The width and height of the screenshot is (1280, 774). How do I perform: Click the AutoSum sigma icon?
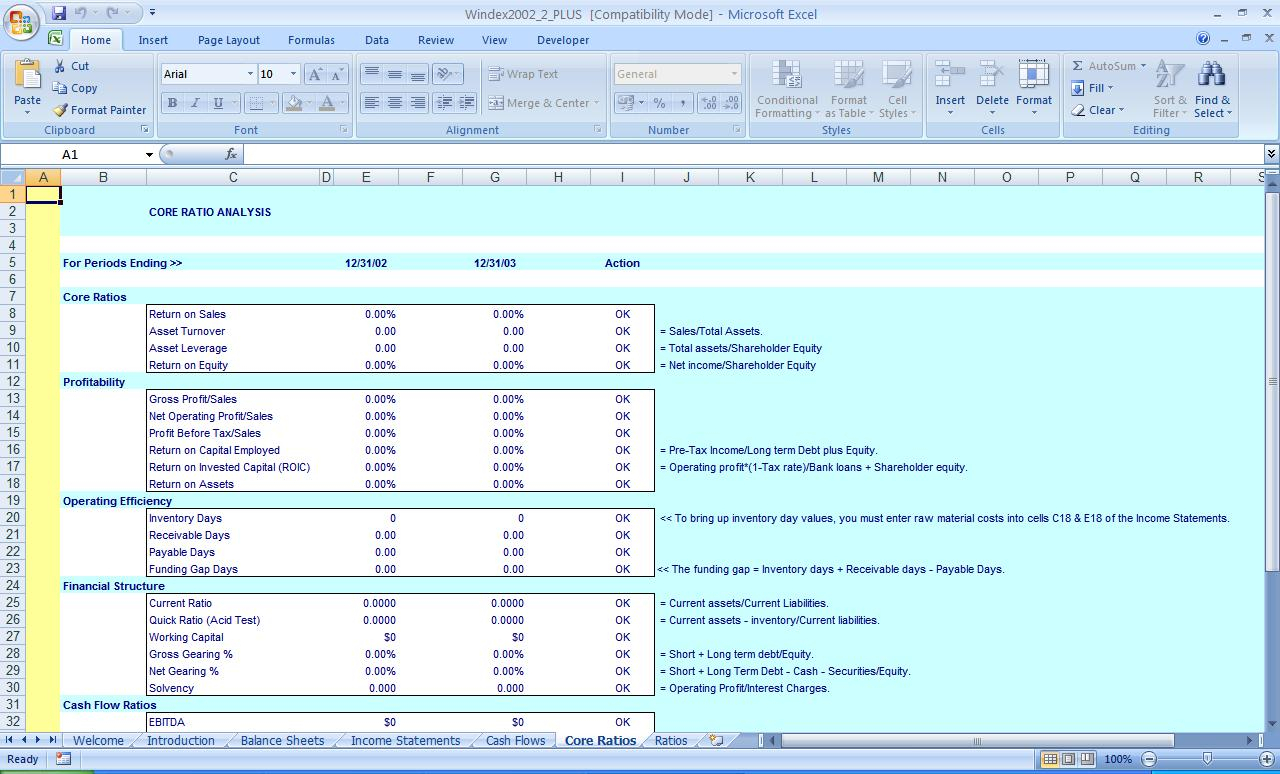[x=1078, y=66]
